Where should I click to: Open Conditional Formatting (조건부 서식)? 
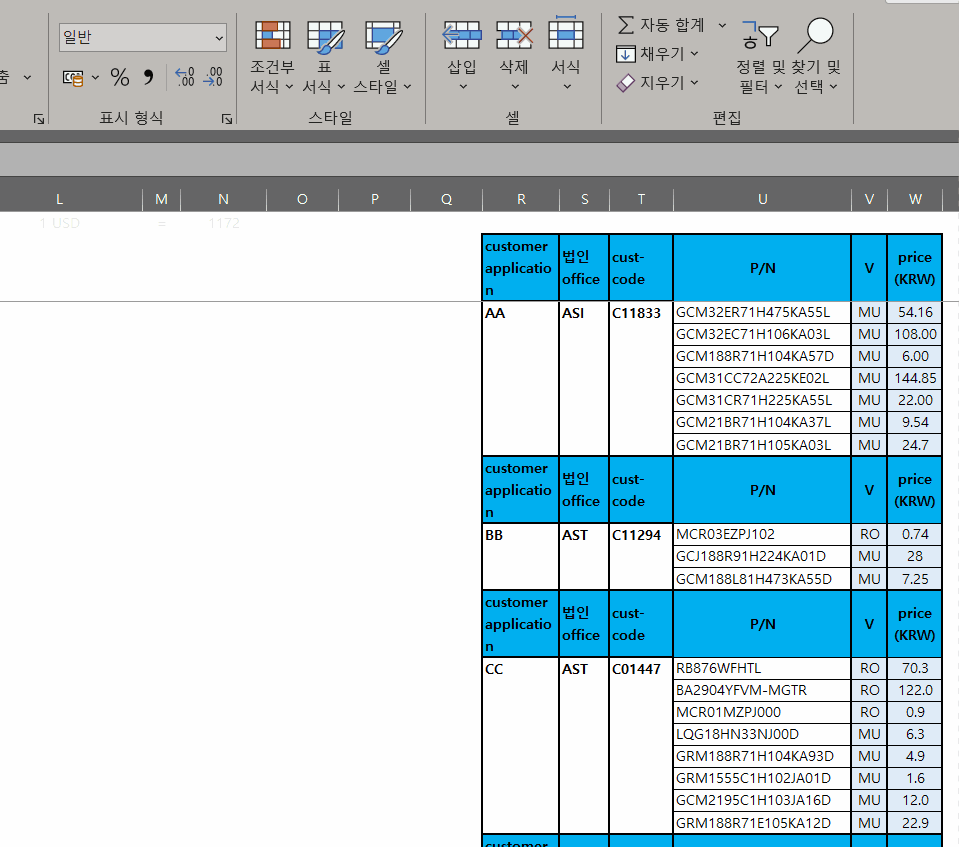272,57
